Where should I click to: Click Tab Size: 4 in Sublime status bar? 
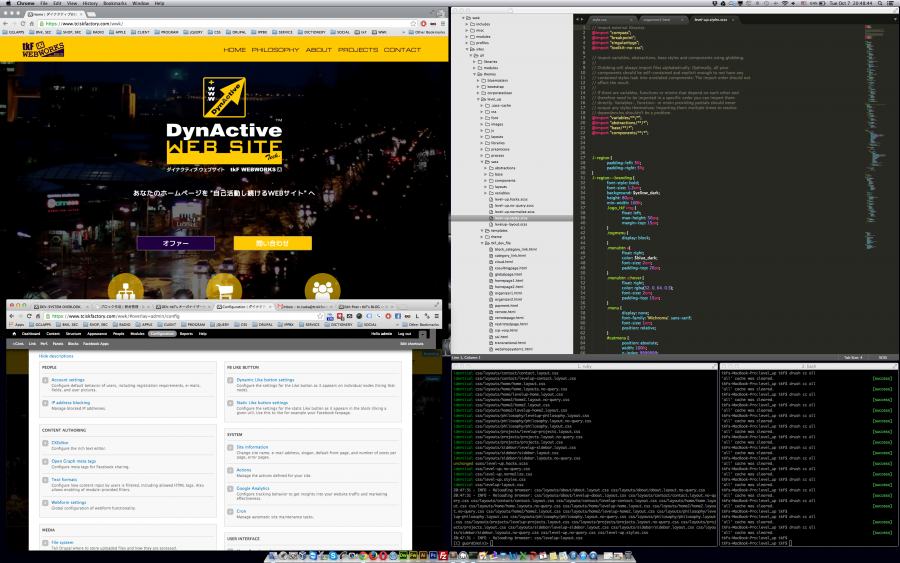click(x=853, y=358)
